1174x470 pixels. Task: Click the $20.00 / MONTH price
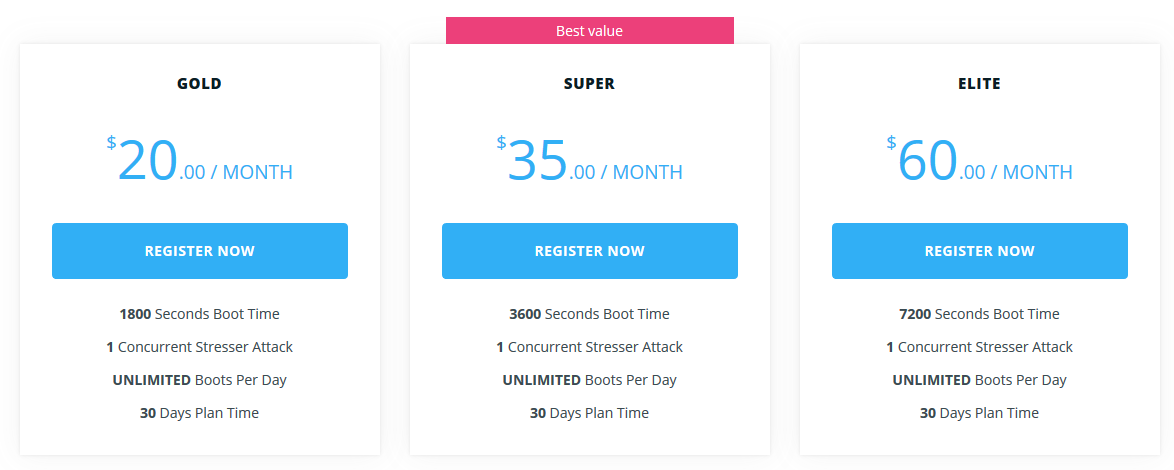click(200, 161)
